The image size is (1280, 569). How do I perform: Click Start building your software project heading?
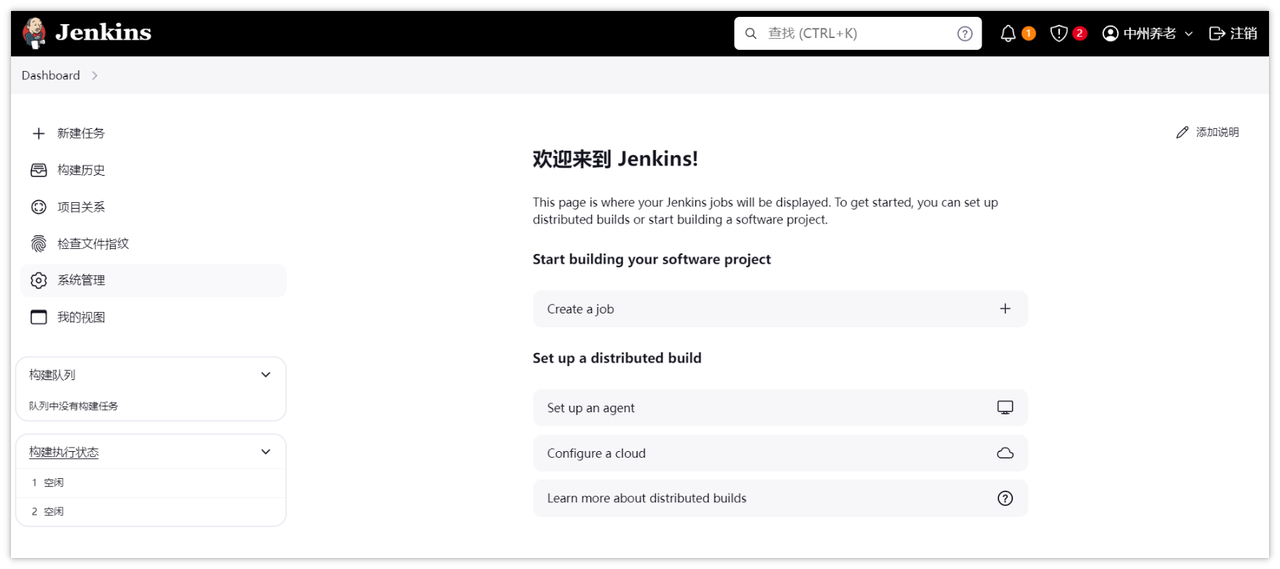pyautogui.click(x=652, y=259)
